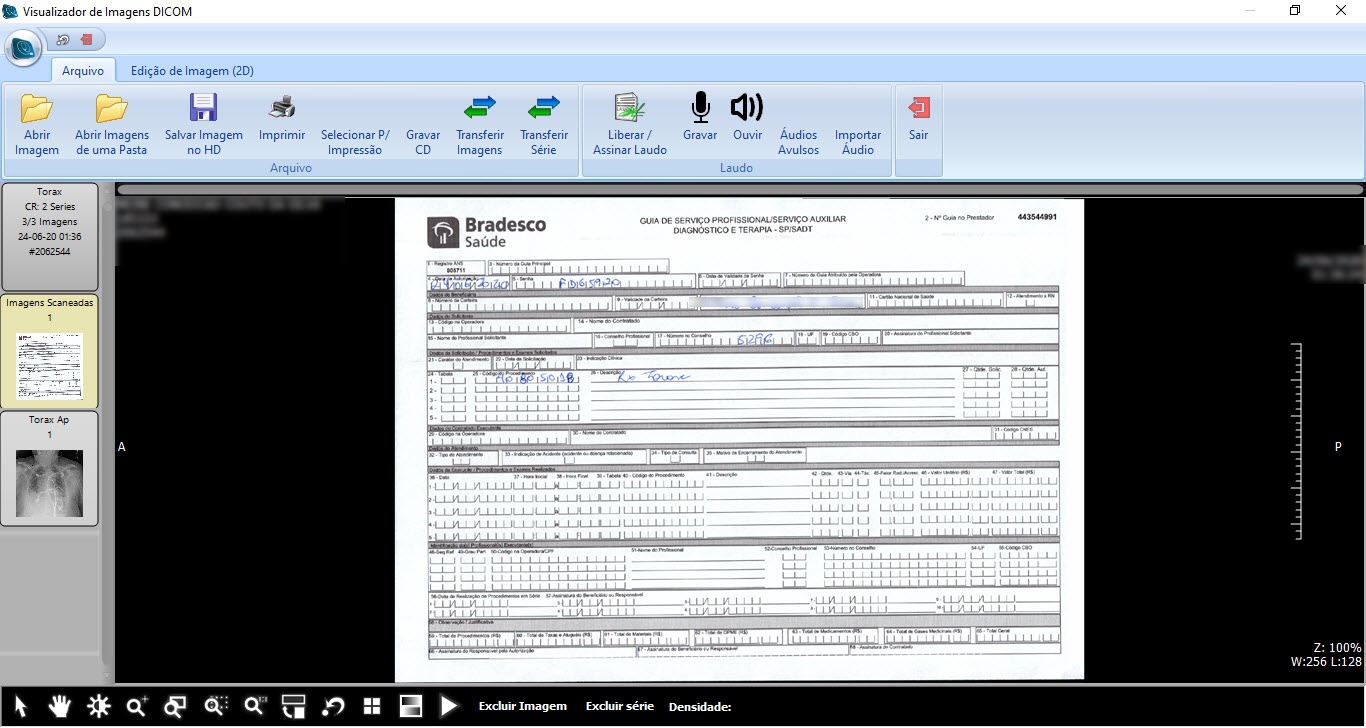This screenshot has height=728, width=1366.
Task: Click the Abrir Imagem folder icon
Action: click(37, 108)
